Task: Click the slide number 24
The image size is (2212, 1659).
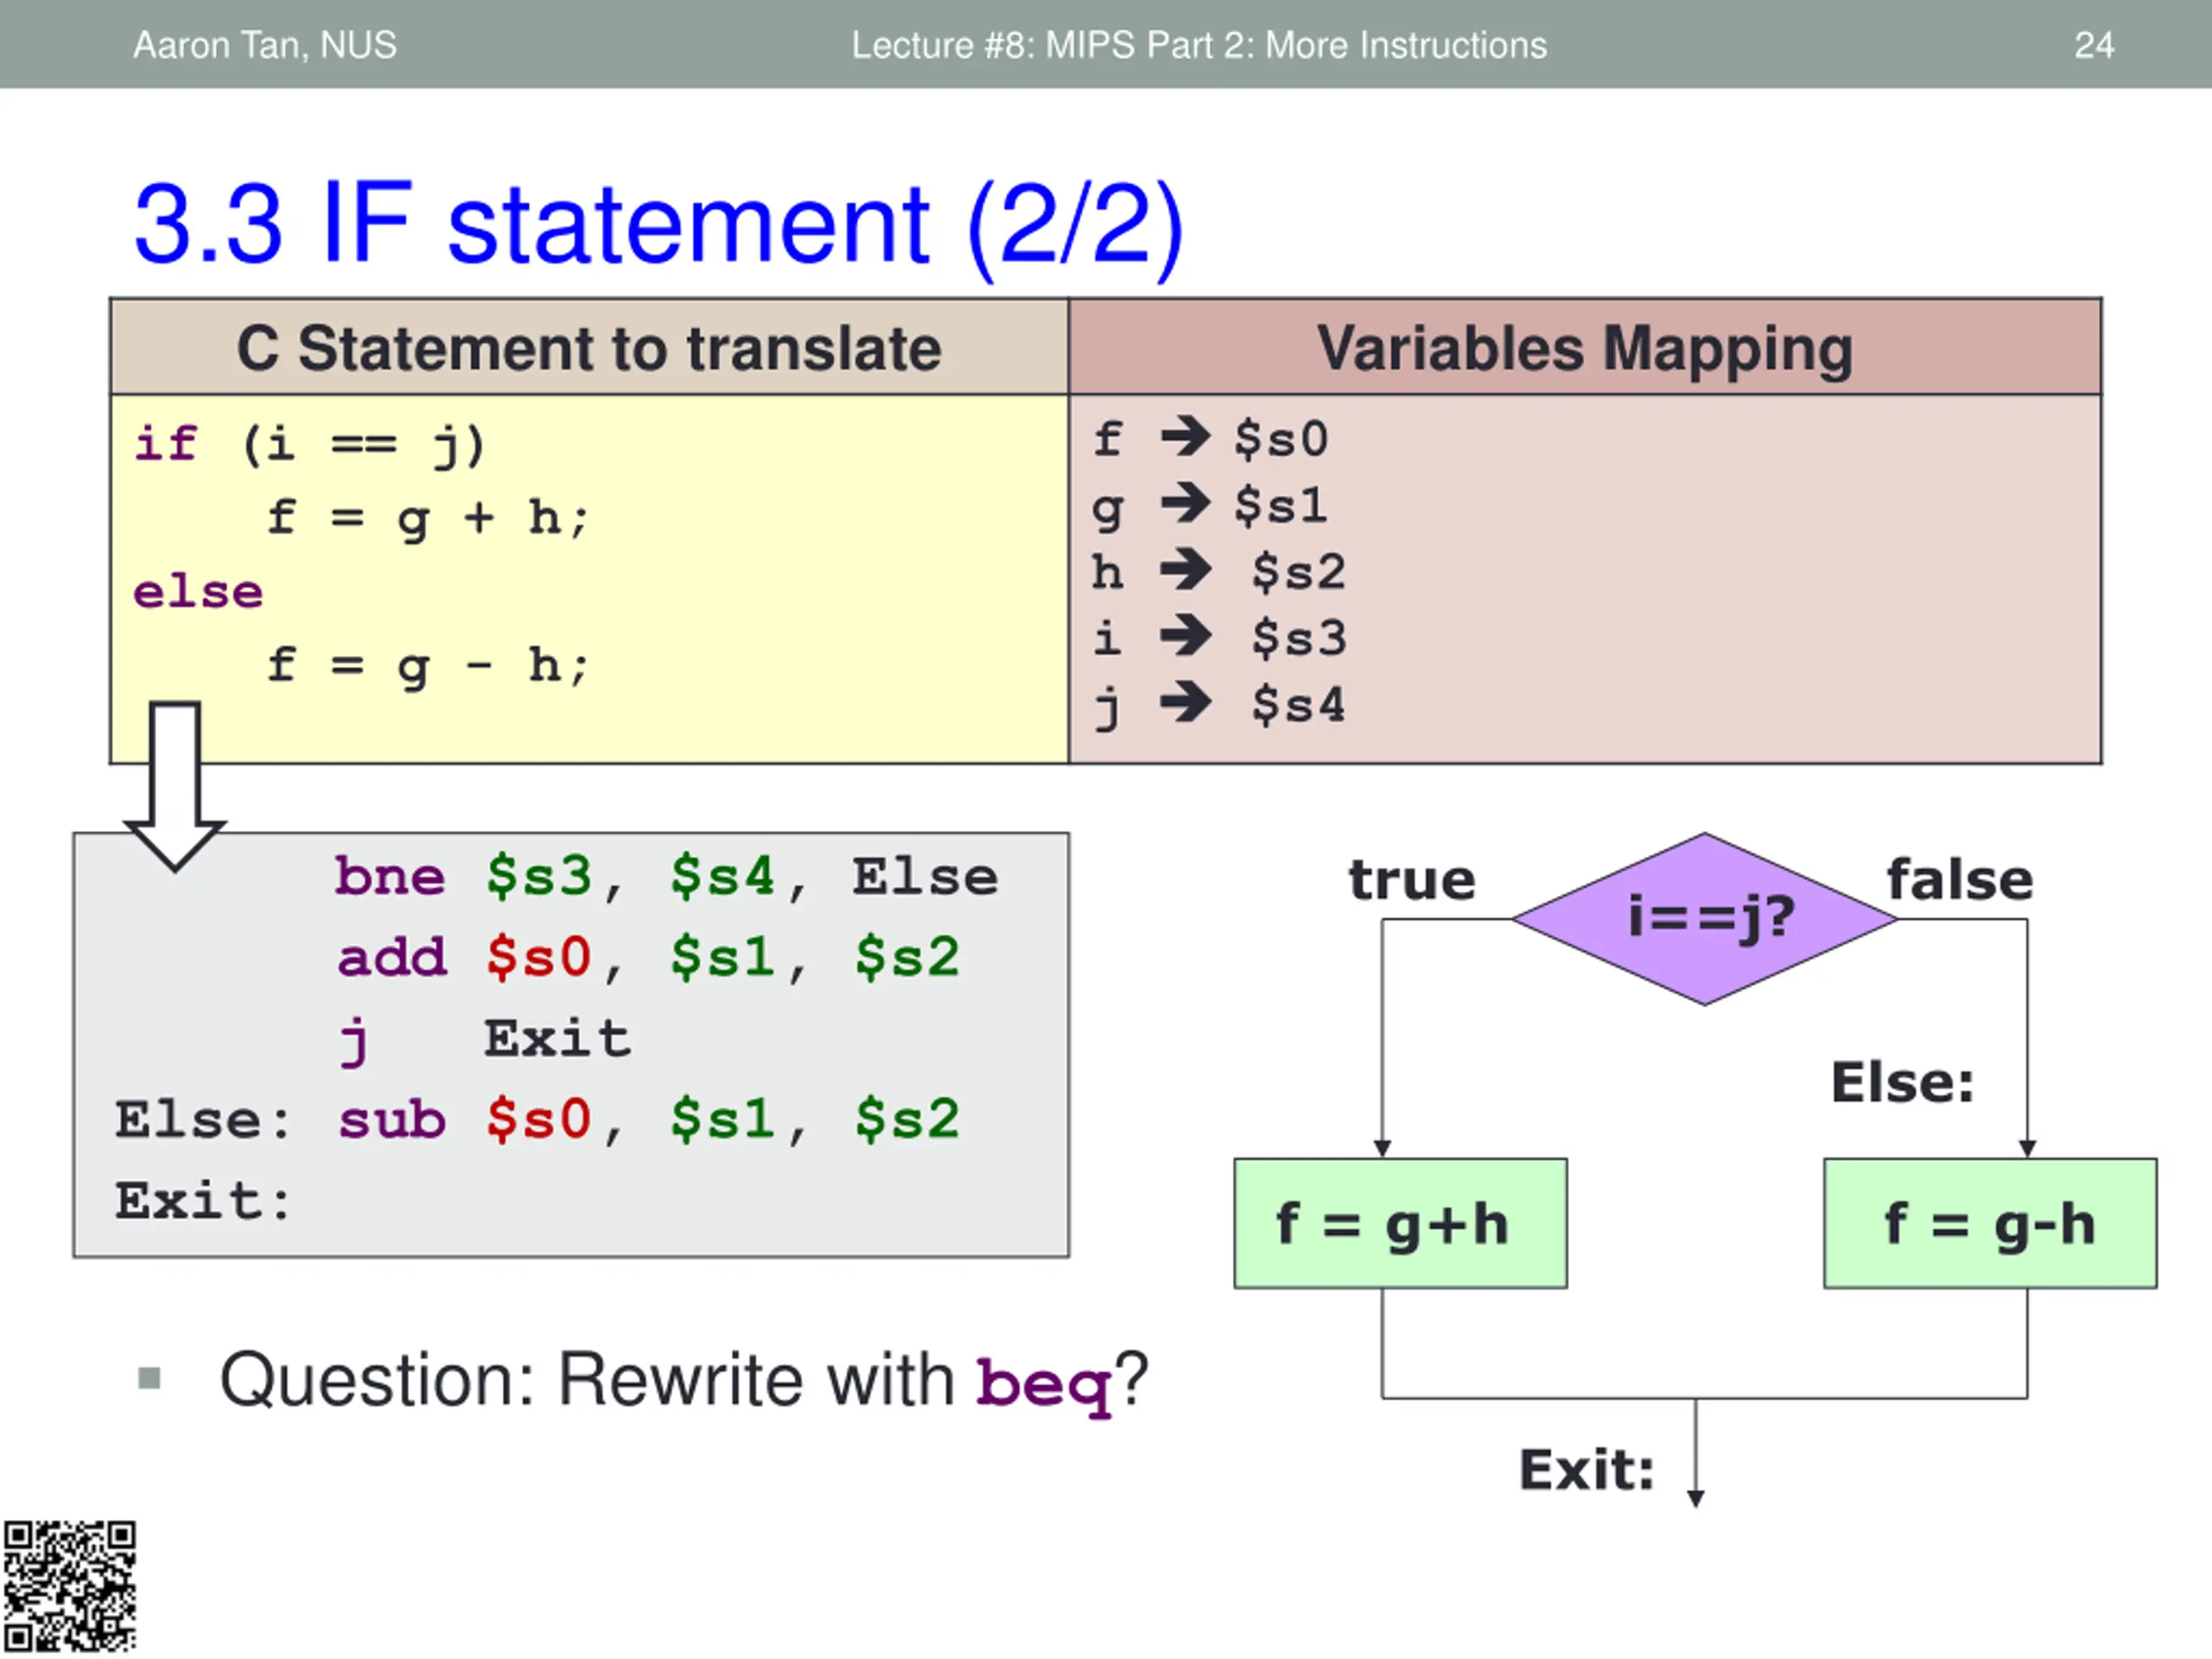Action: click(x=2094, y=45)
